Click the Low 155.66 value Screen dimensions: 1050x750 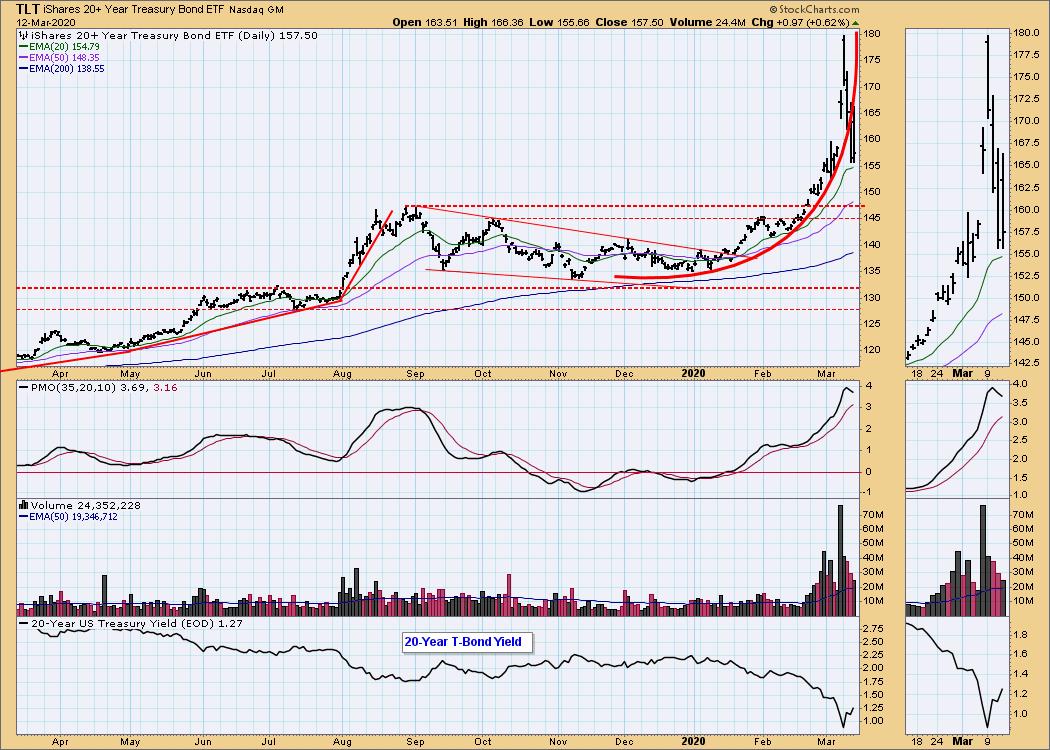click(x=559, y=22)
